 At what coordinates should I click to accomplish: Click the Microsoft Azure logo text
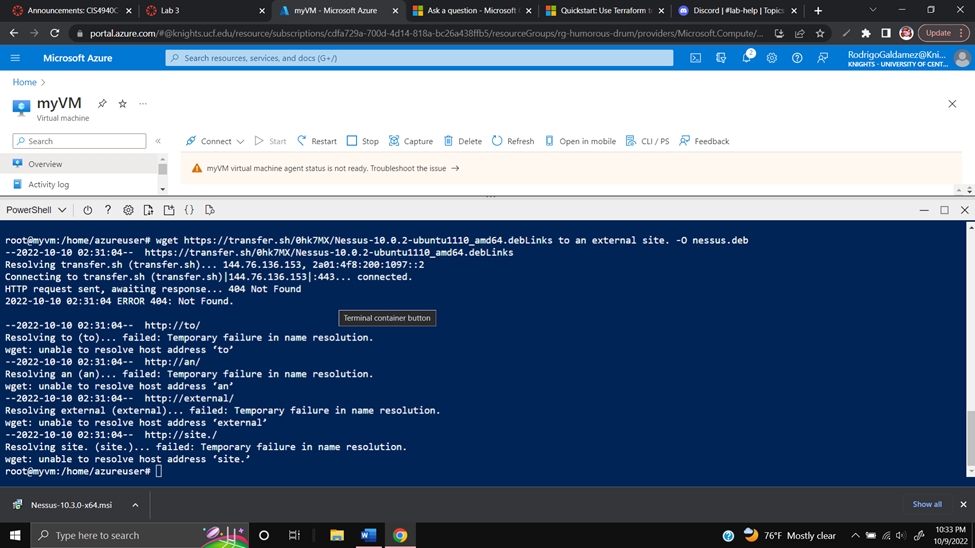[x=78, y=58]
